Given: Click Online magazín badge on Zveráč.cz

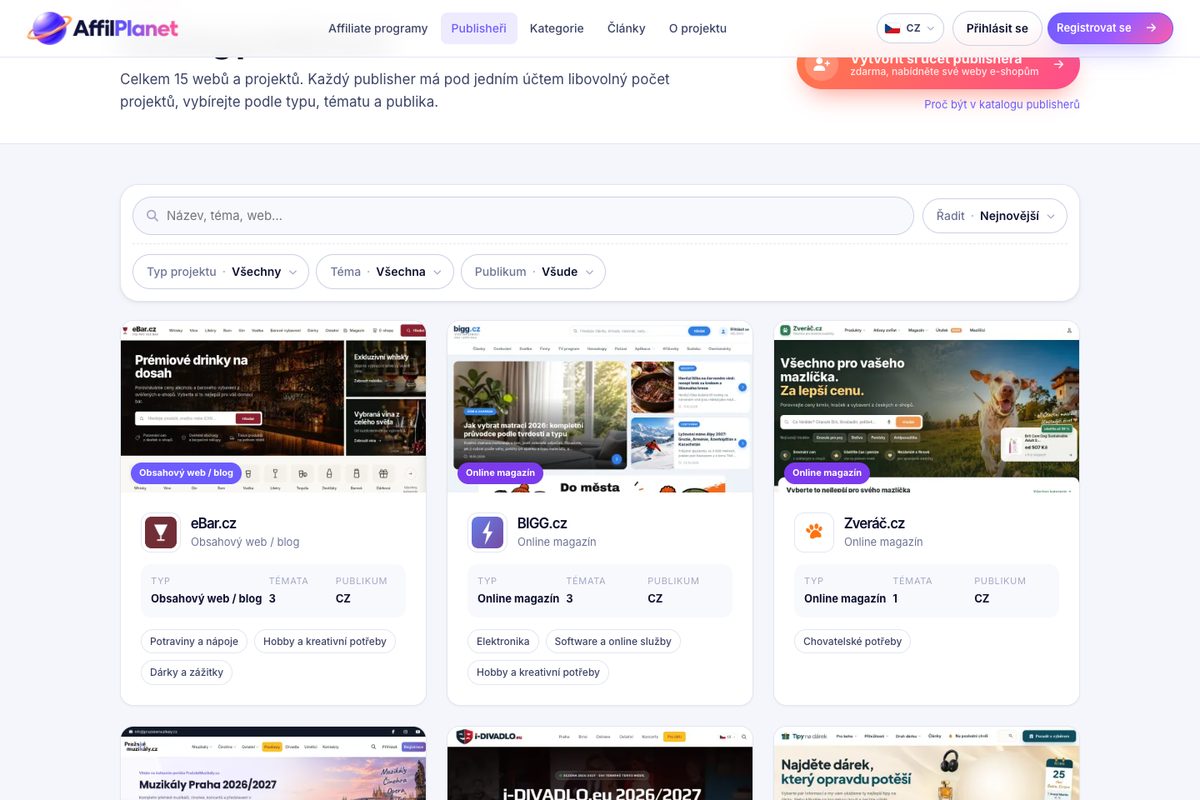Looking at the screenshot, I should [827, 473].
